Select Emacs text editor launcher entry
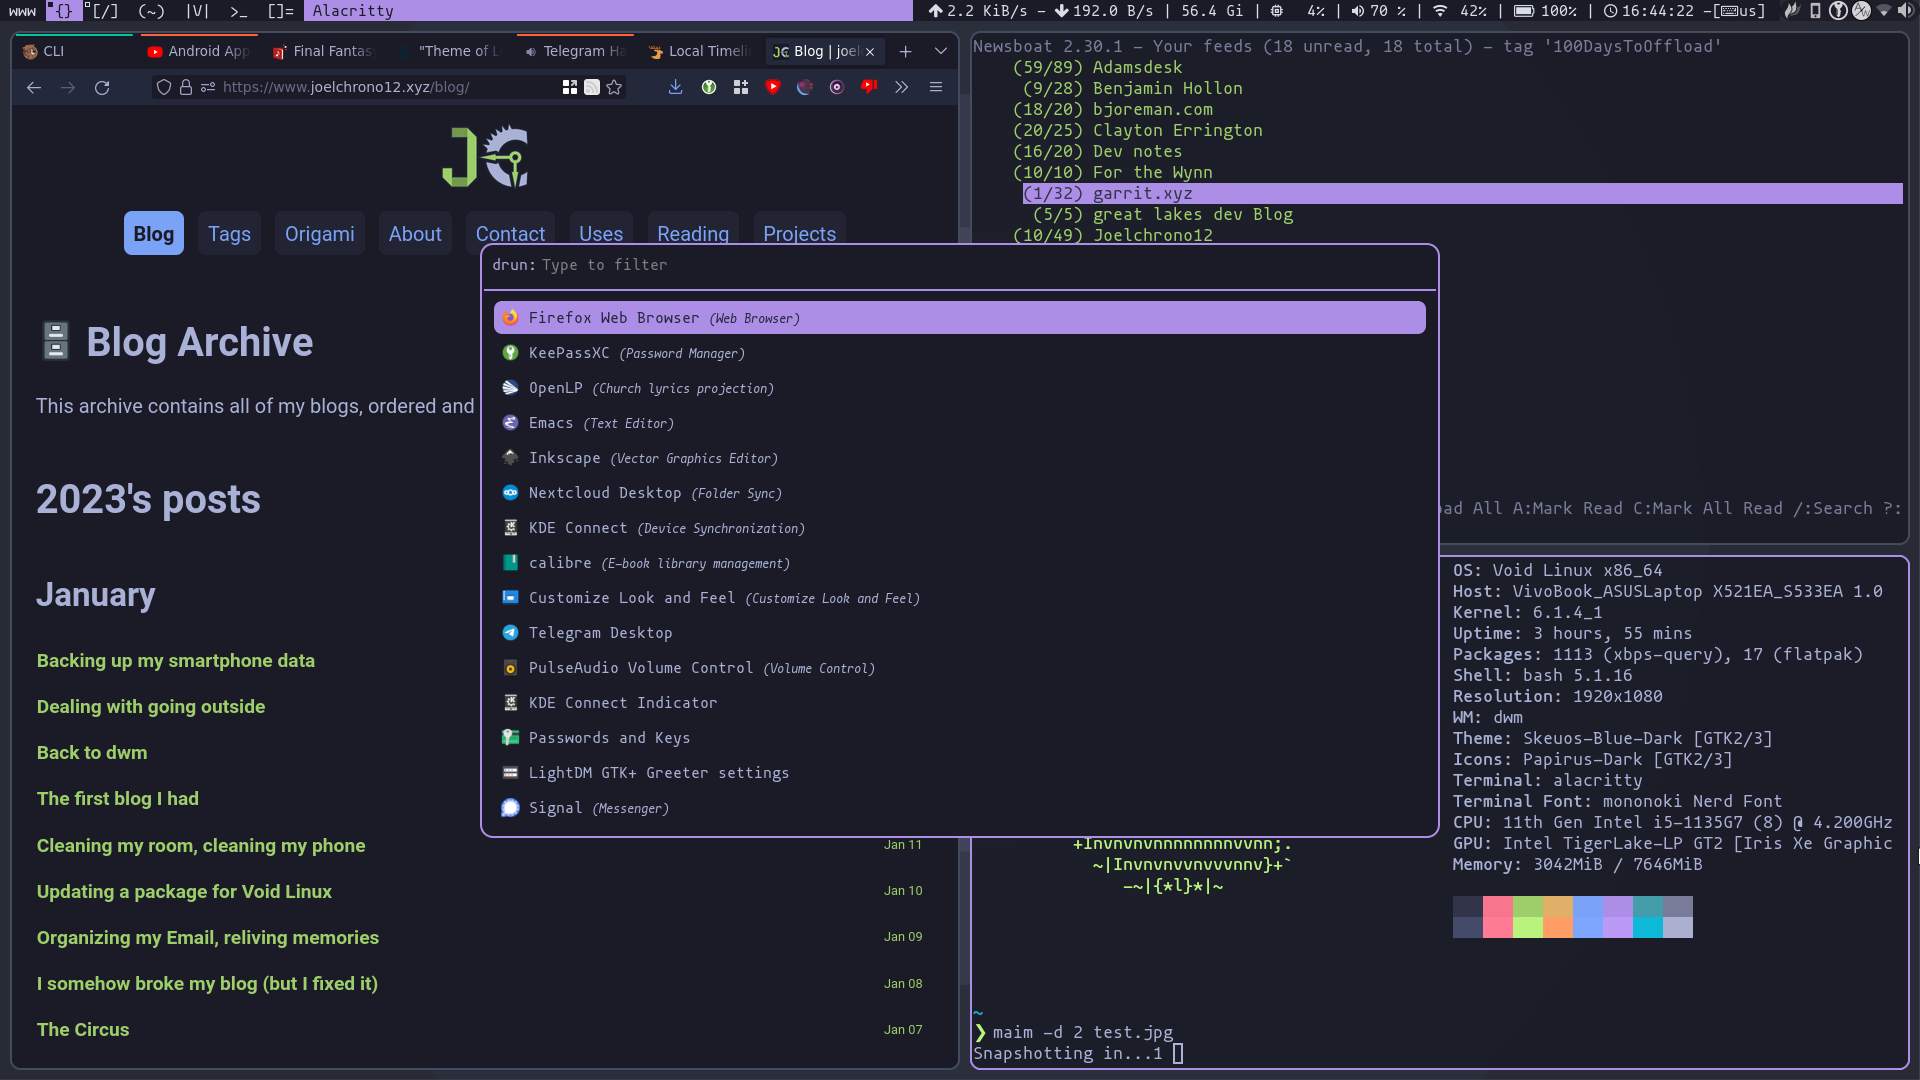 [959, 423]
